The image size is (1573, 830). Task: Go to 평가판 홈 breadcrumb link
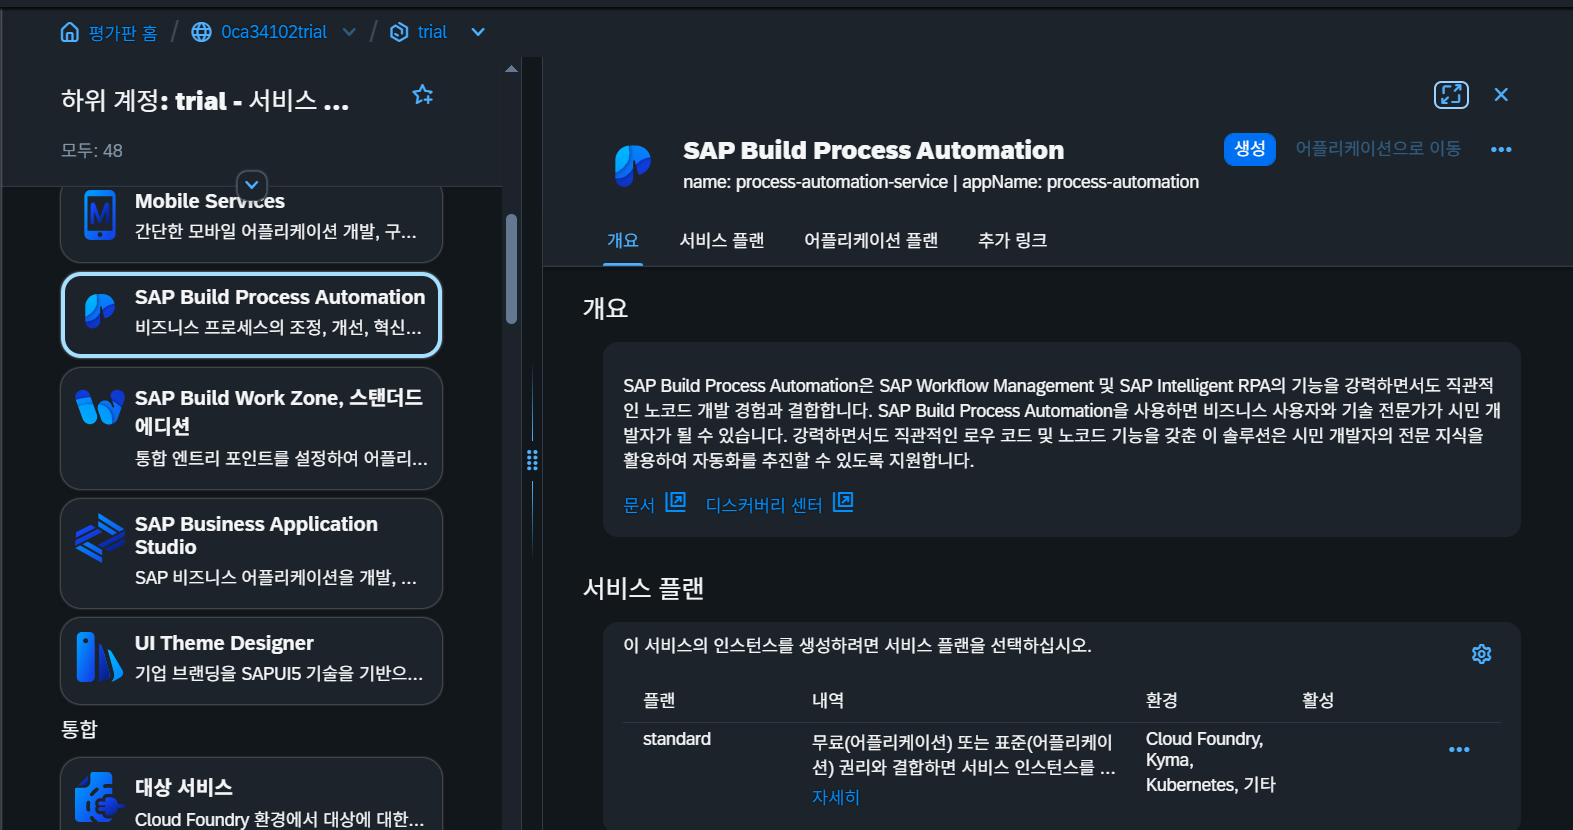123,33
